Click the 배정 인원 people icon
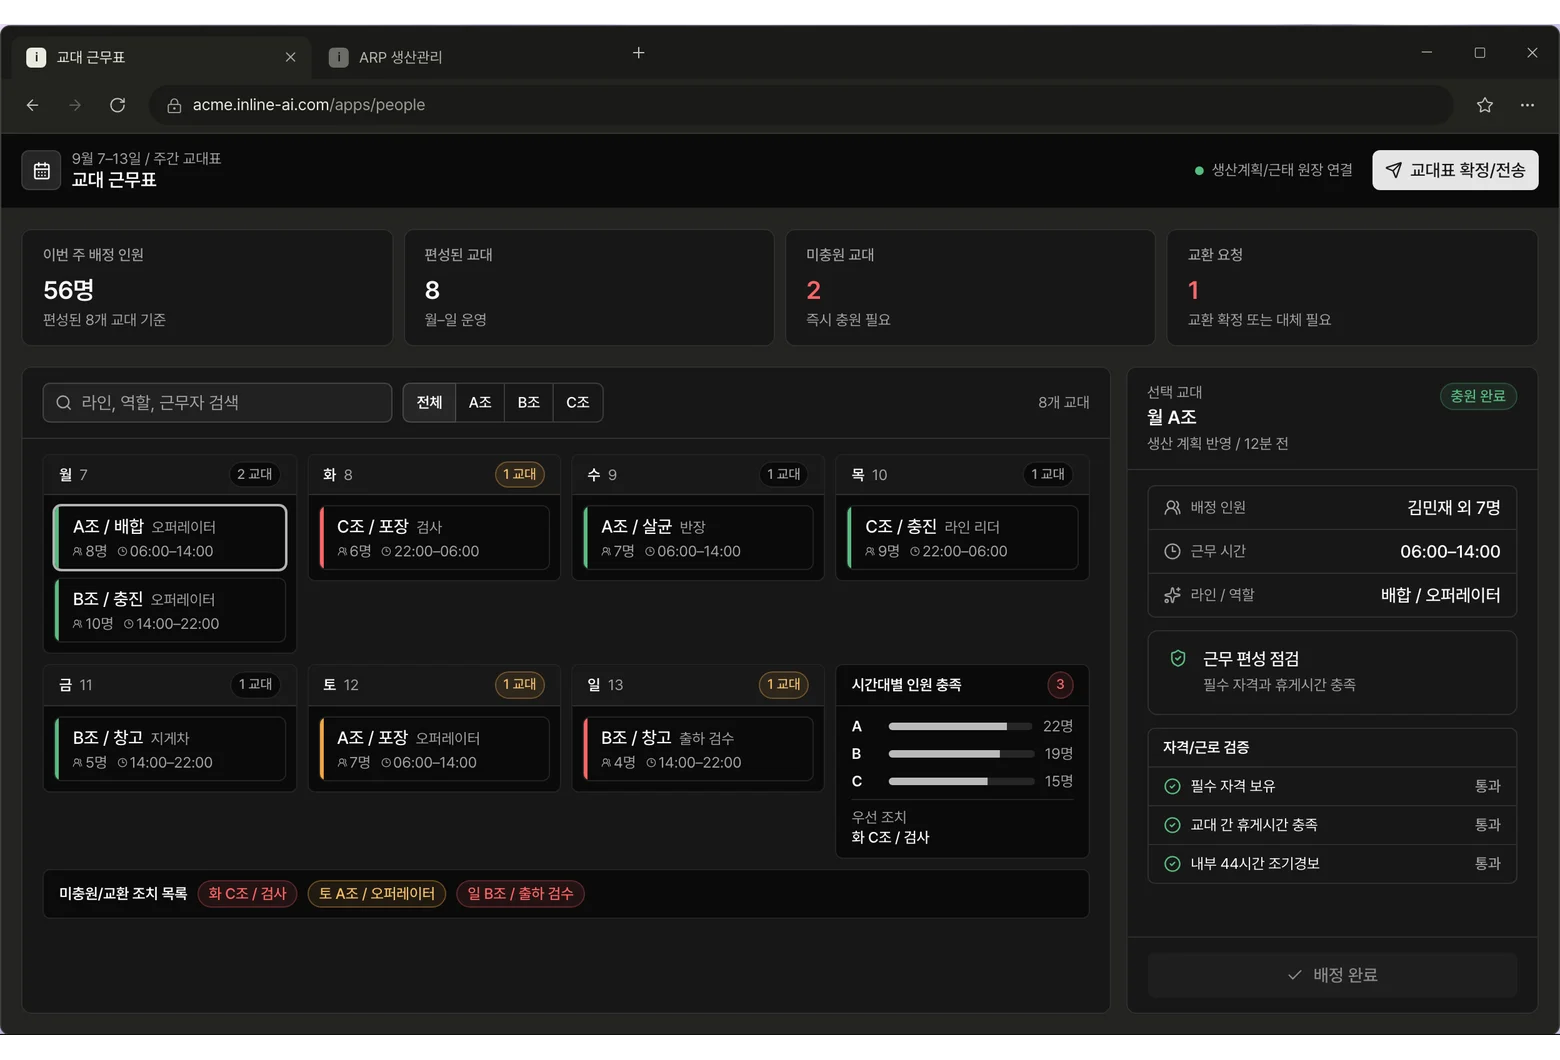Viewport: 1560px width, 1060px height. (x=1172, y=507)
